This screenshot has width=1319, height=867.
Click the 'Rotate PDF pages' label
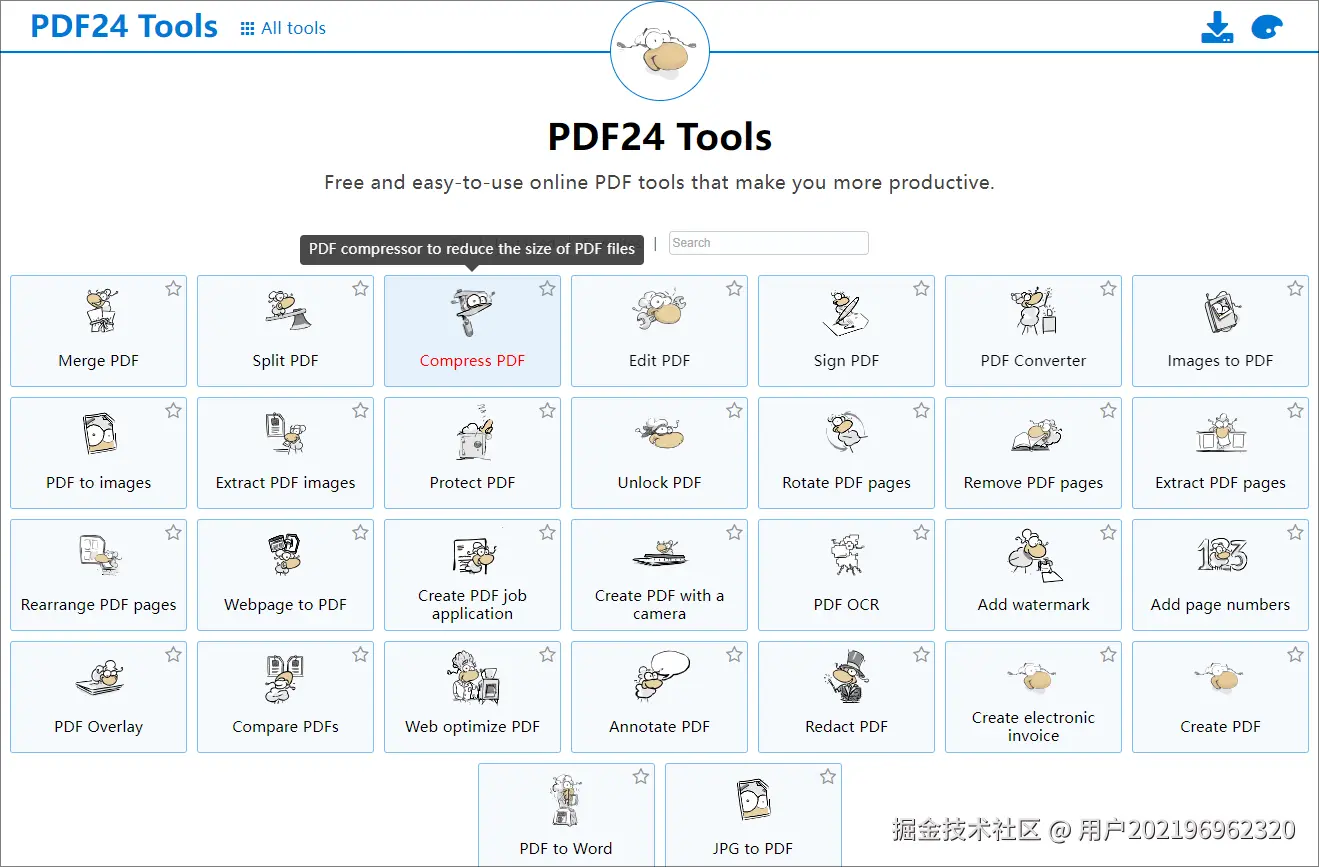pos(846,483)
